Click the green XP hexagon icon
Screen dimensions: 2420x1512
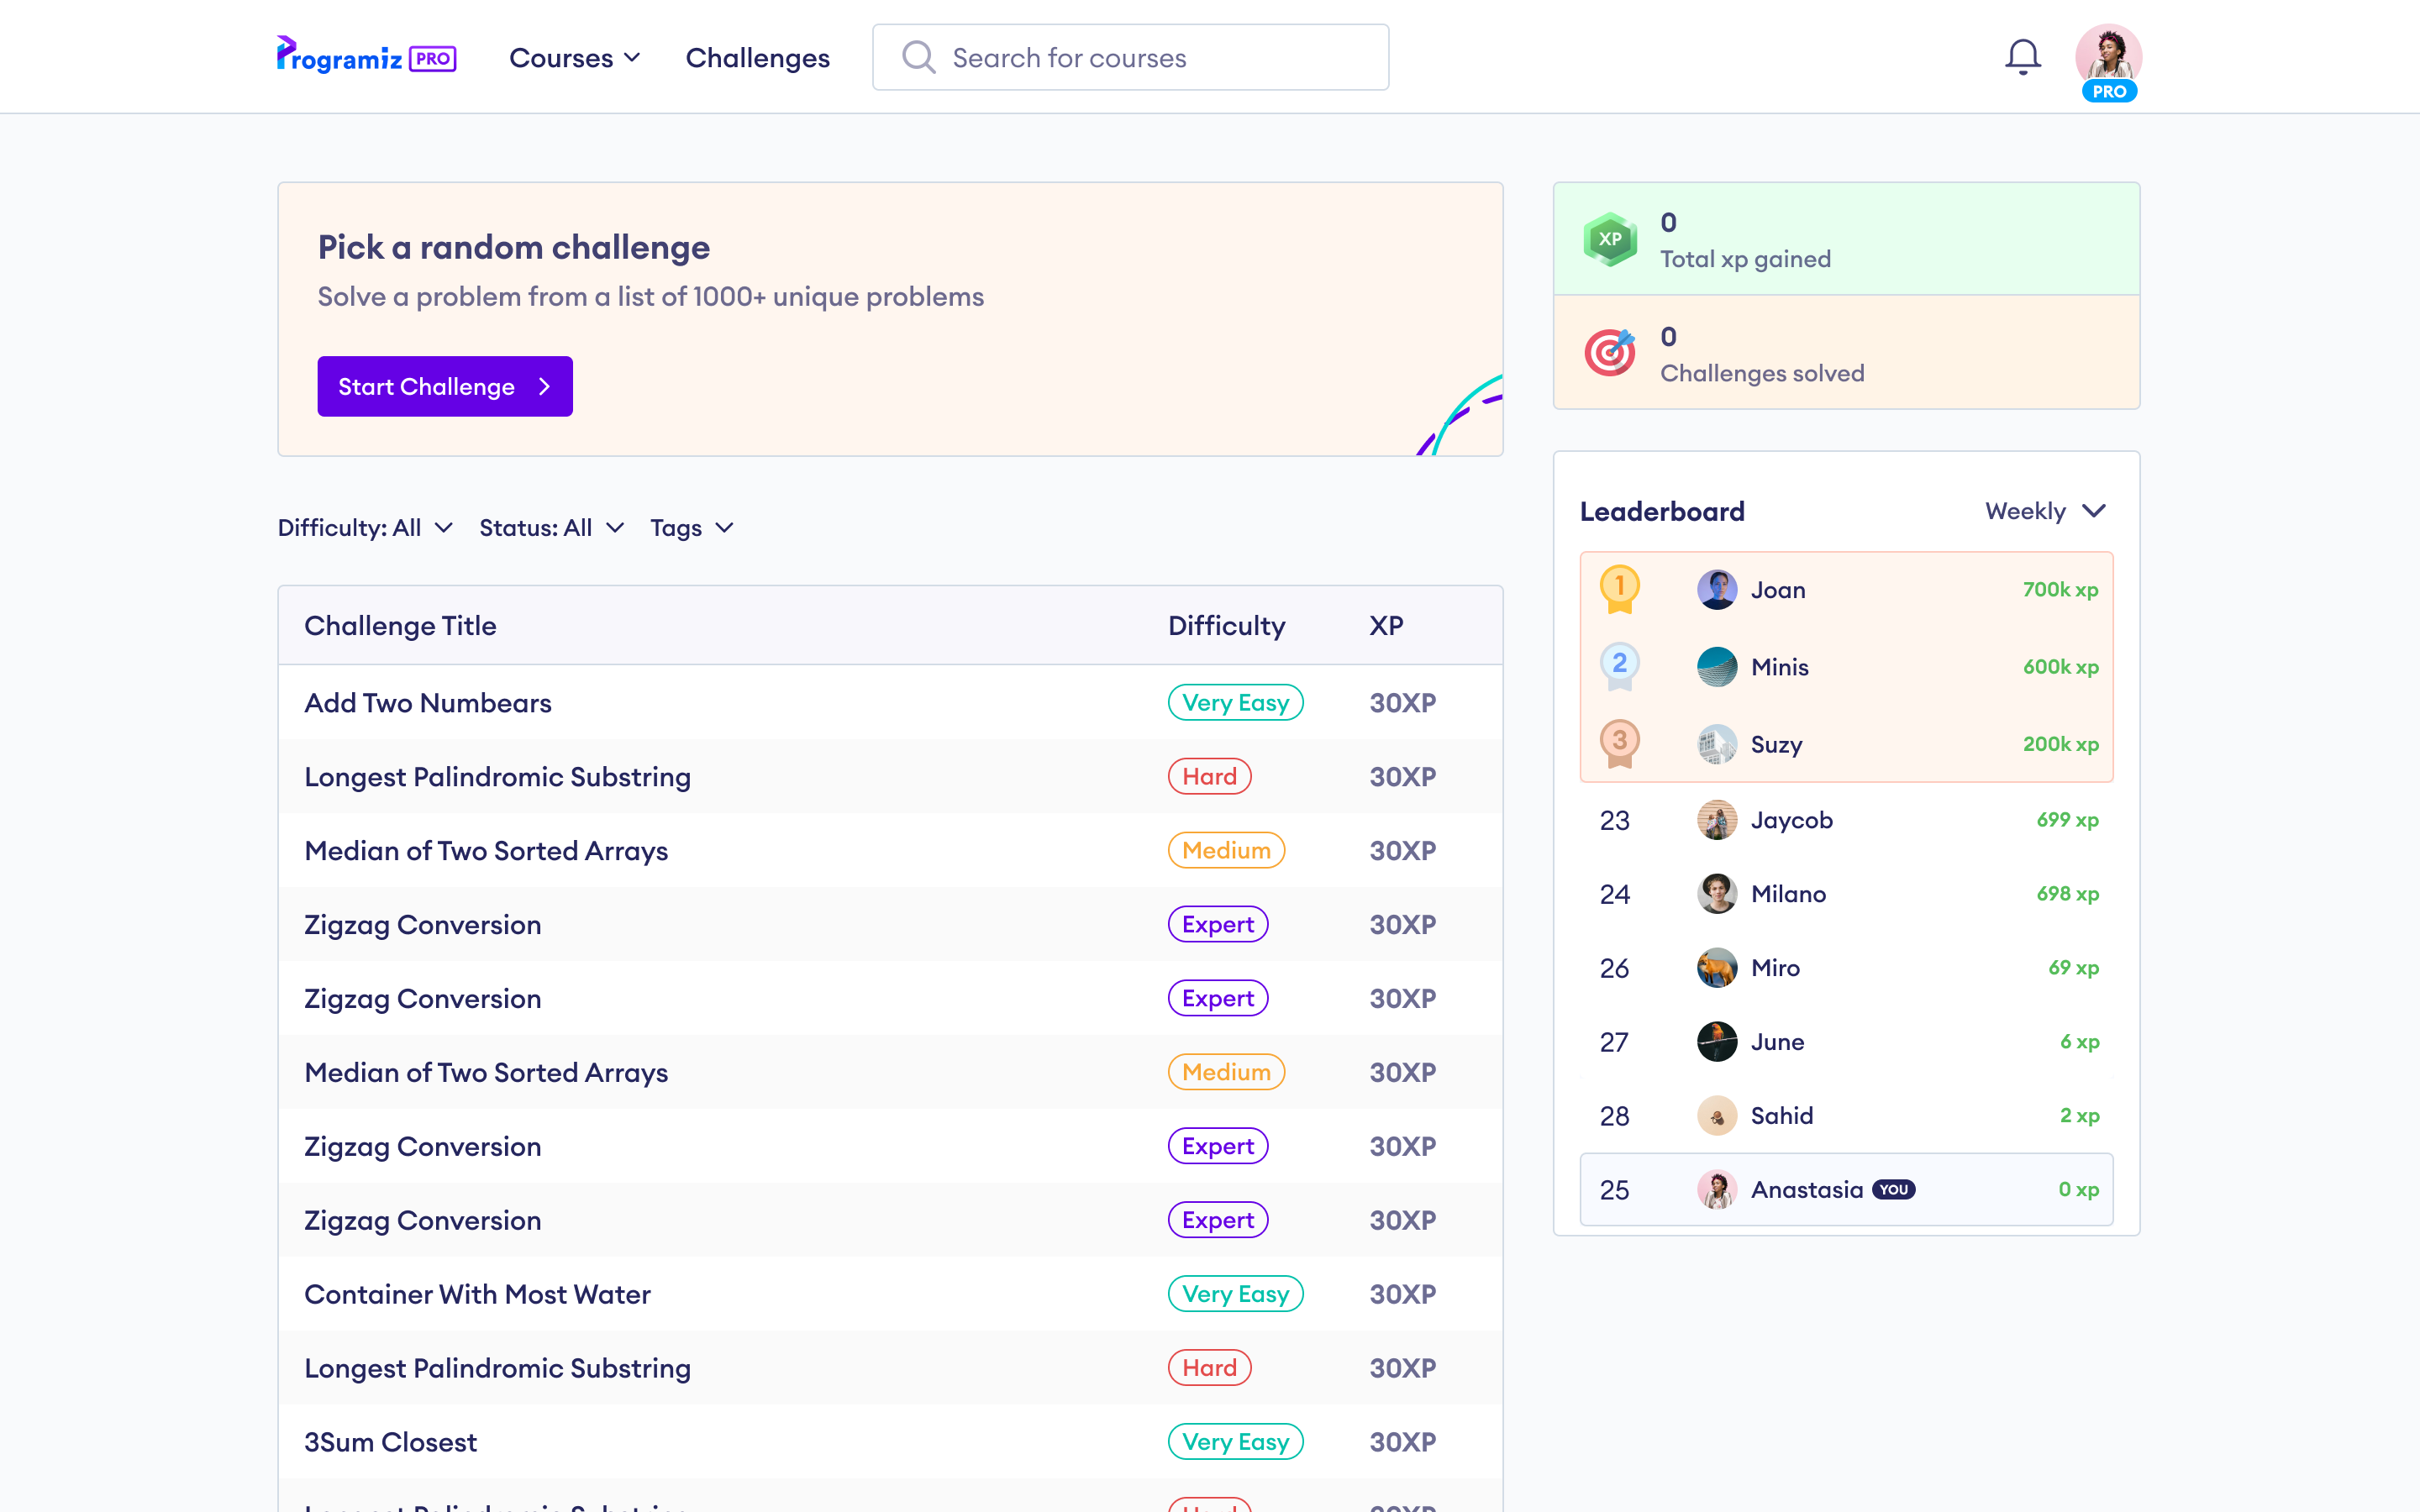pyautogui.click(x=1610, y=239)
